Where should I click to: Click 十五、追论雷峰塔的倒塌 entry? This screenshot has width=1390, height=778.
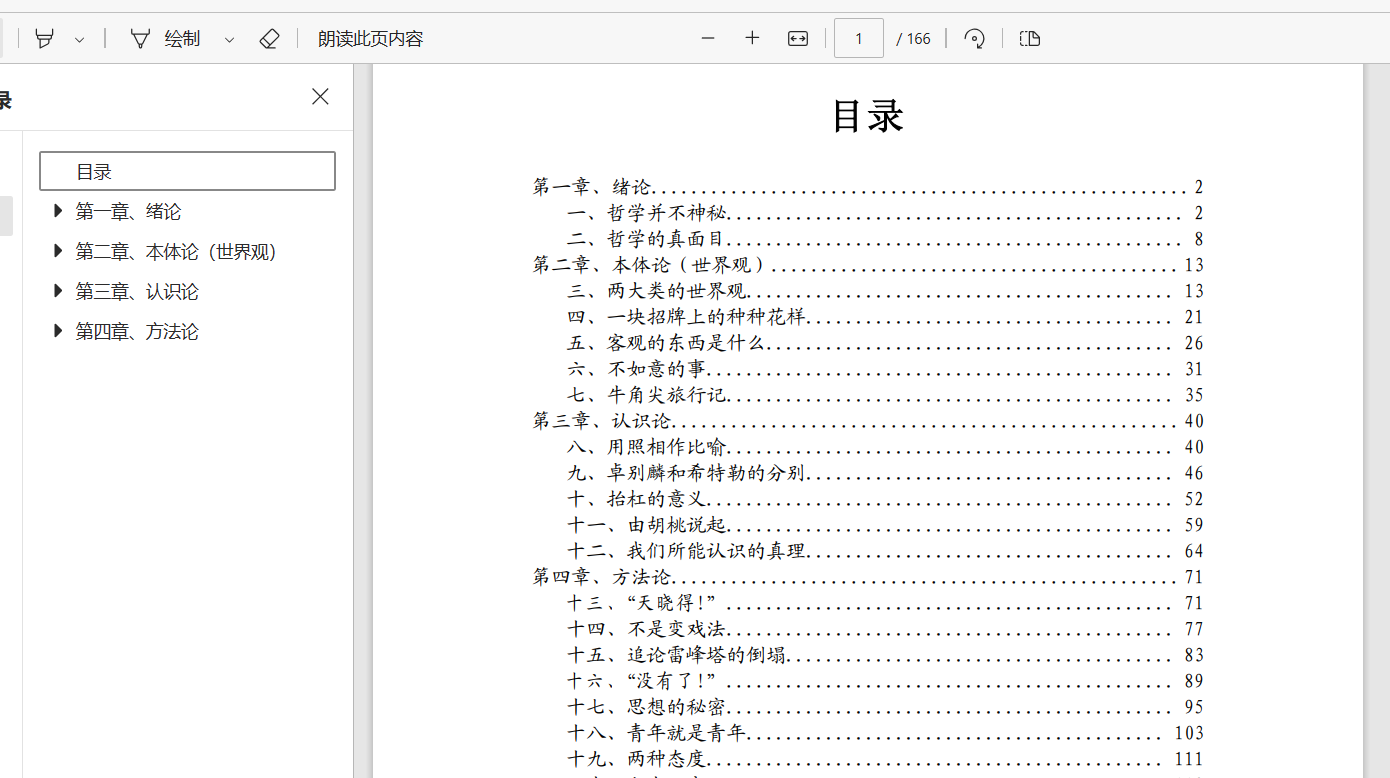pos(885,655)
